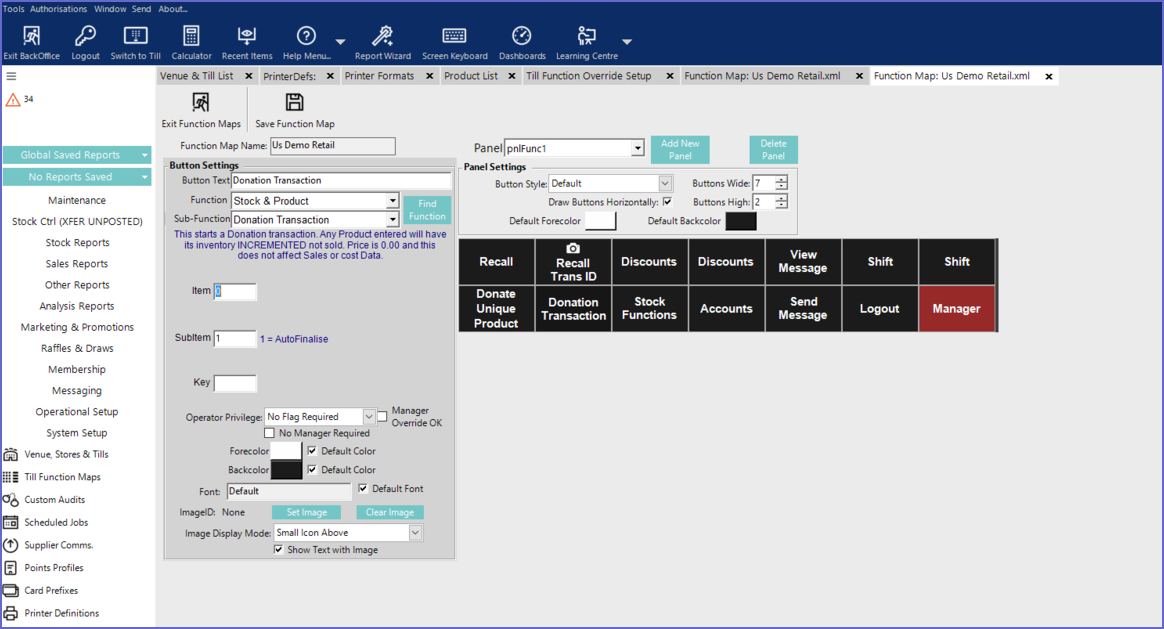
Task: Click the Find Function button
Action: pos(427,210)
